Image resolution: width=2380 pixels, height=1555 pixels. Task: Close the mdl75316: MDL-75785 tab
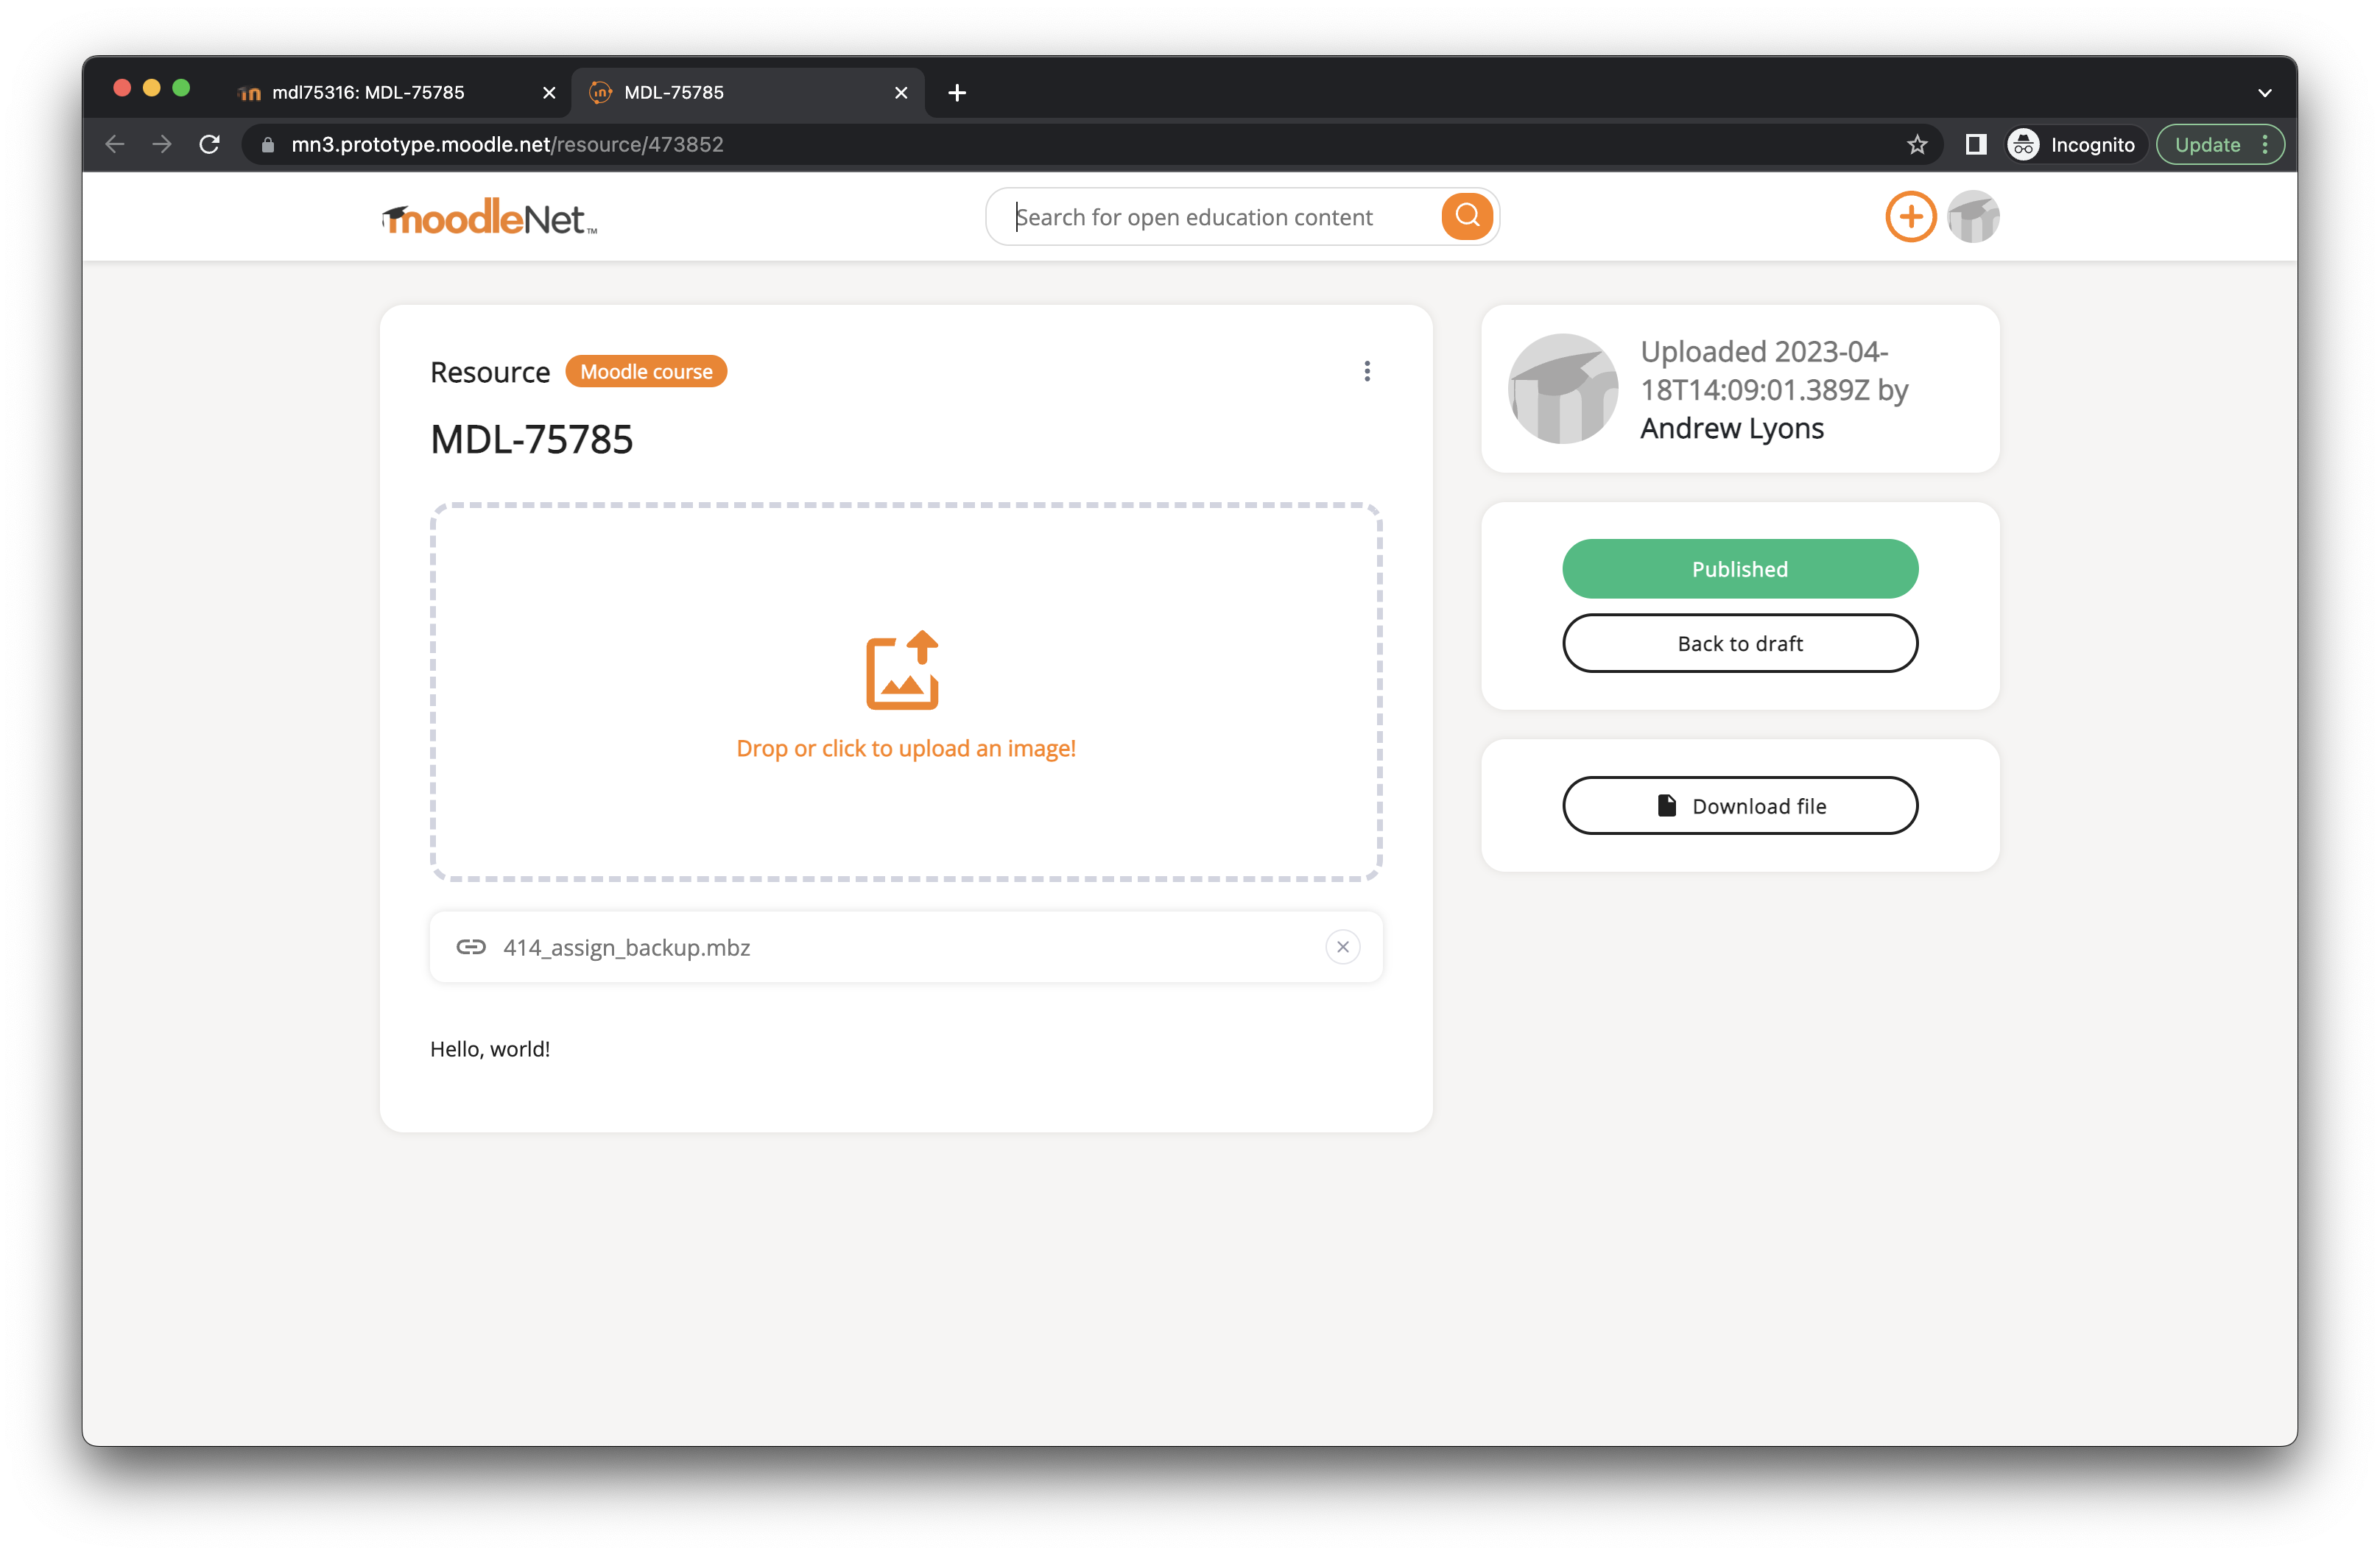pos(549,93)
